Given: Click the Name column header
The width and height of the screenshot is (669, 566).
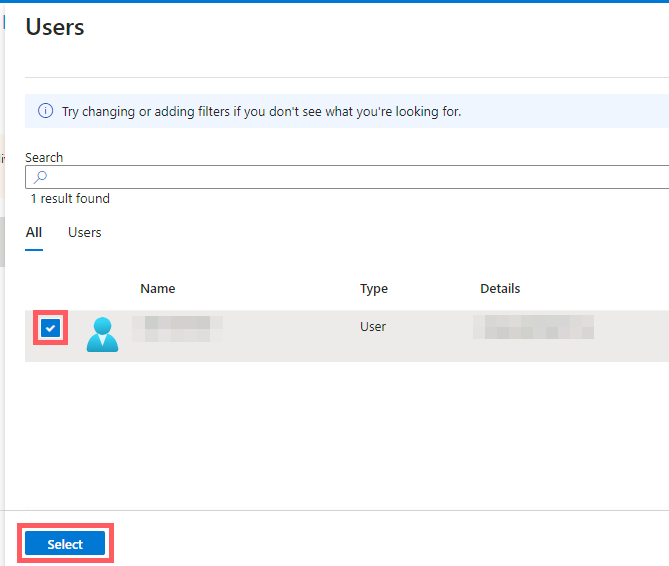Looking at the screenshot, I should [x=157, y=288].
